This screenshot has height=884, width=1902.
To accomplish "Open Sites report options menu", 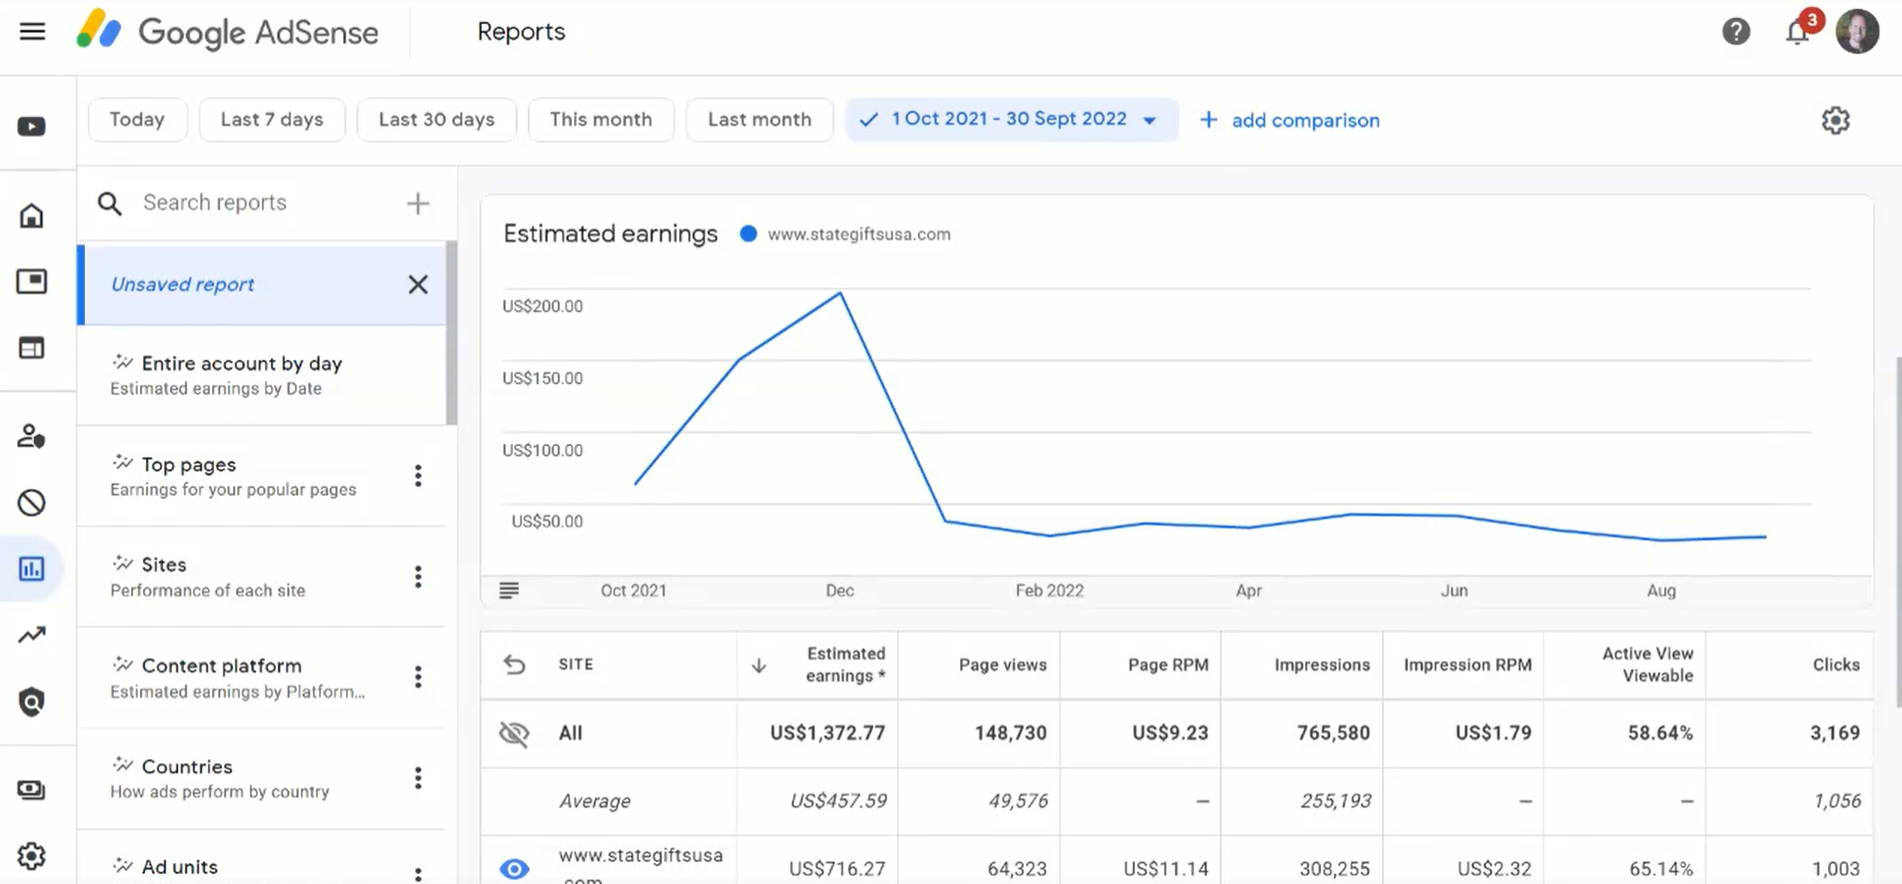I will [x=418, y=577].
